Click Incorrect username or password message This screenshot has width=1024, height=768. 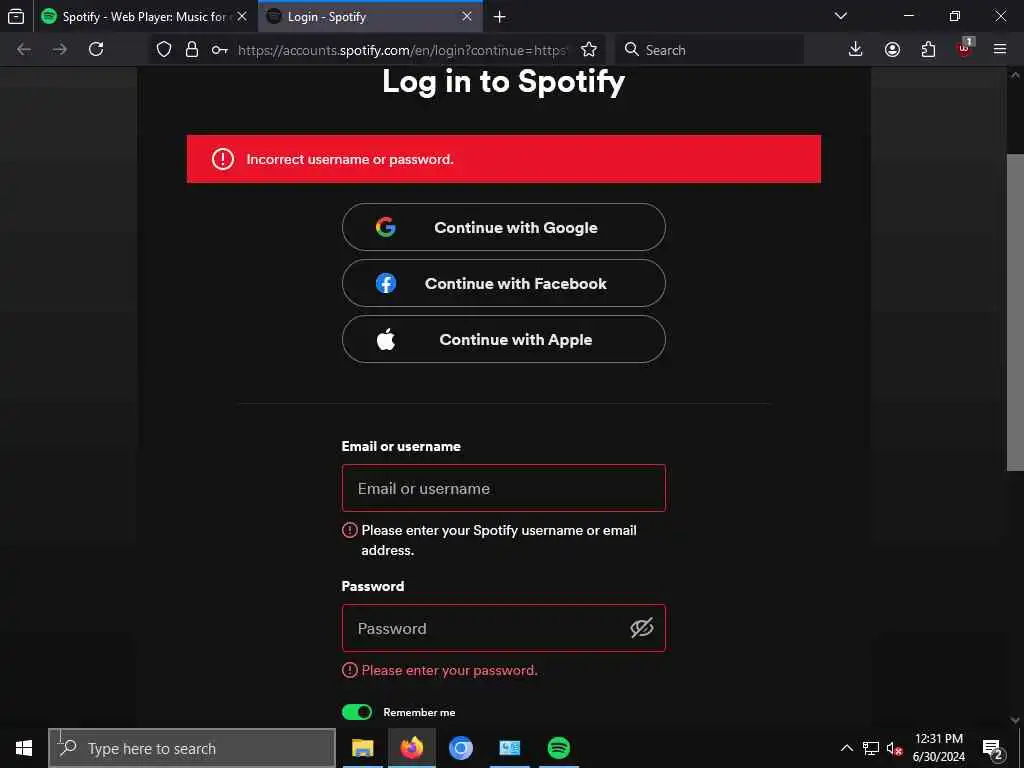(x=349, y=159)
